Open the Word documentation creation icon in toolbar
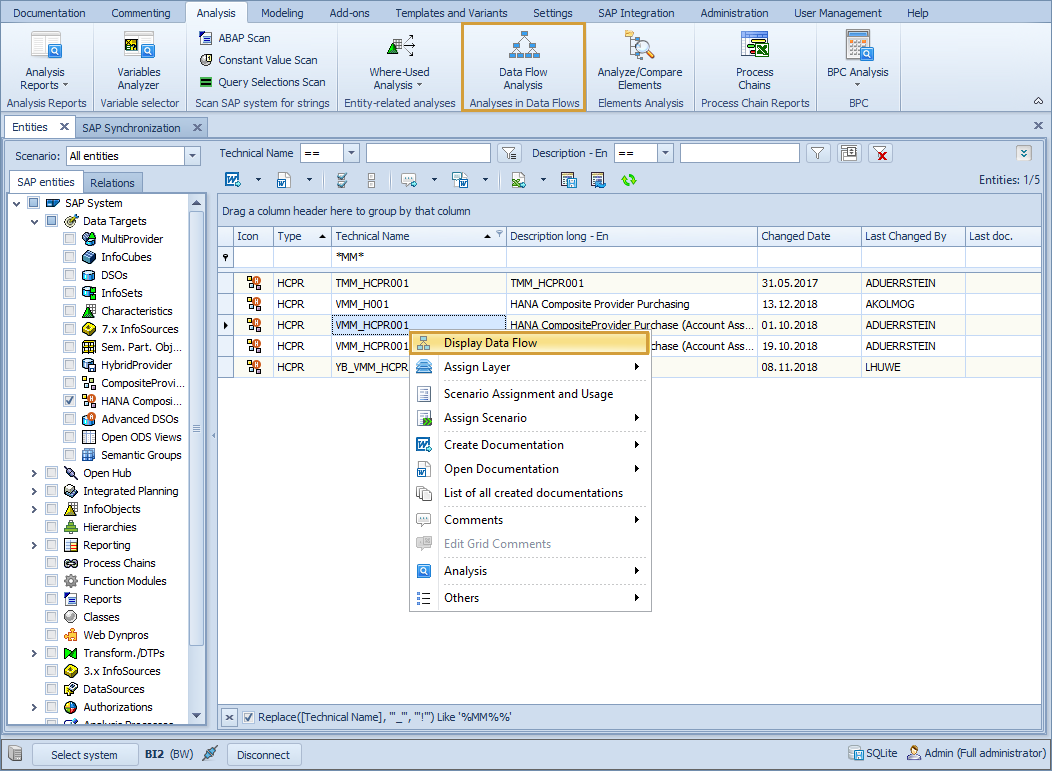The width and height of the screenshot is (1052, 771). click(235, 180)
